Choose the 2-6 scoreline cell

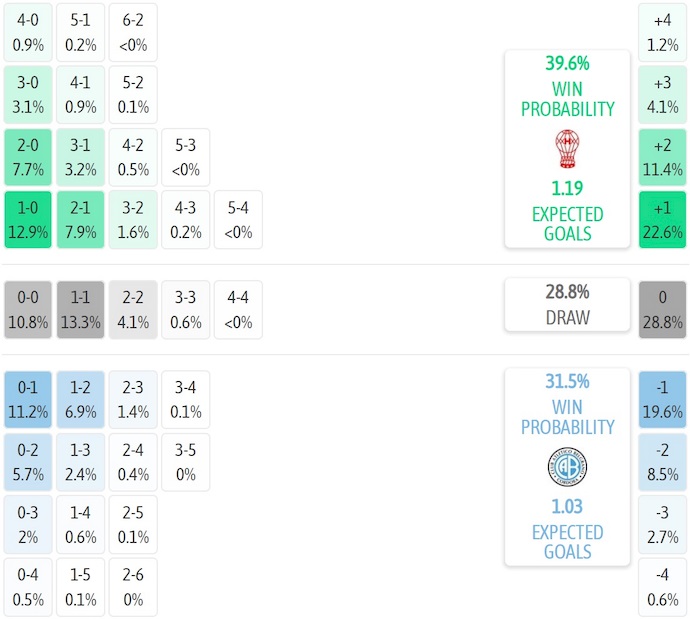click(133, 587)
